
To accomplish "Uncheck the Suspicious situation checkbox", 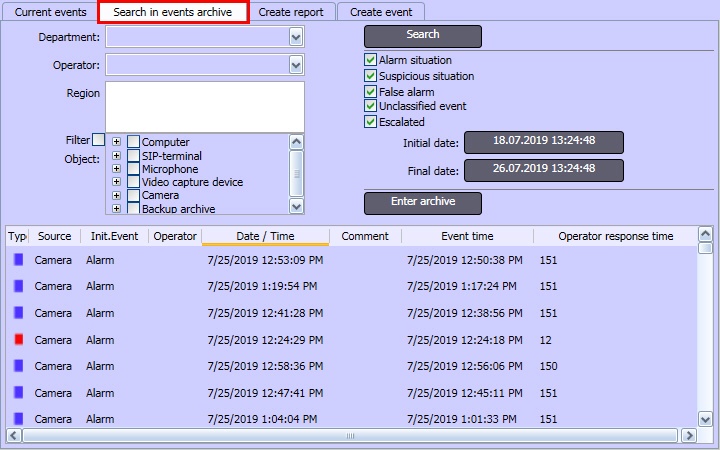I will 370,76.
